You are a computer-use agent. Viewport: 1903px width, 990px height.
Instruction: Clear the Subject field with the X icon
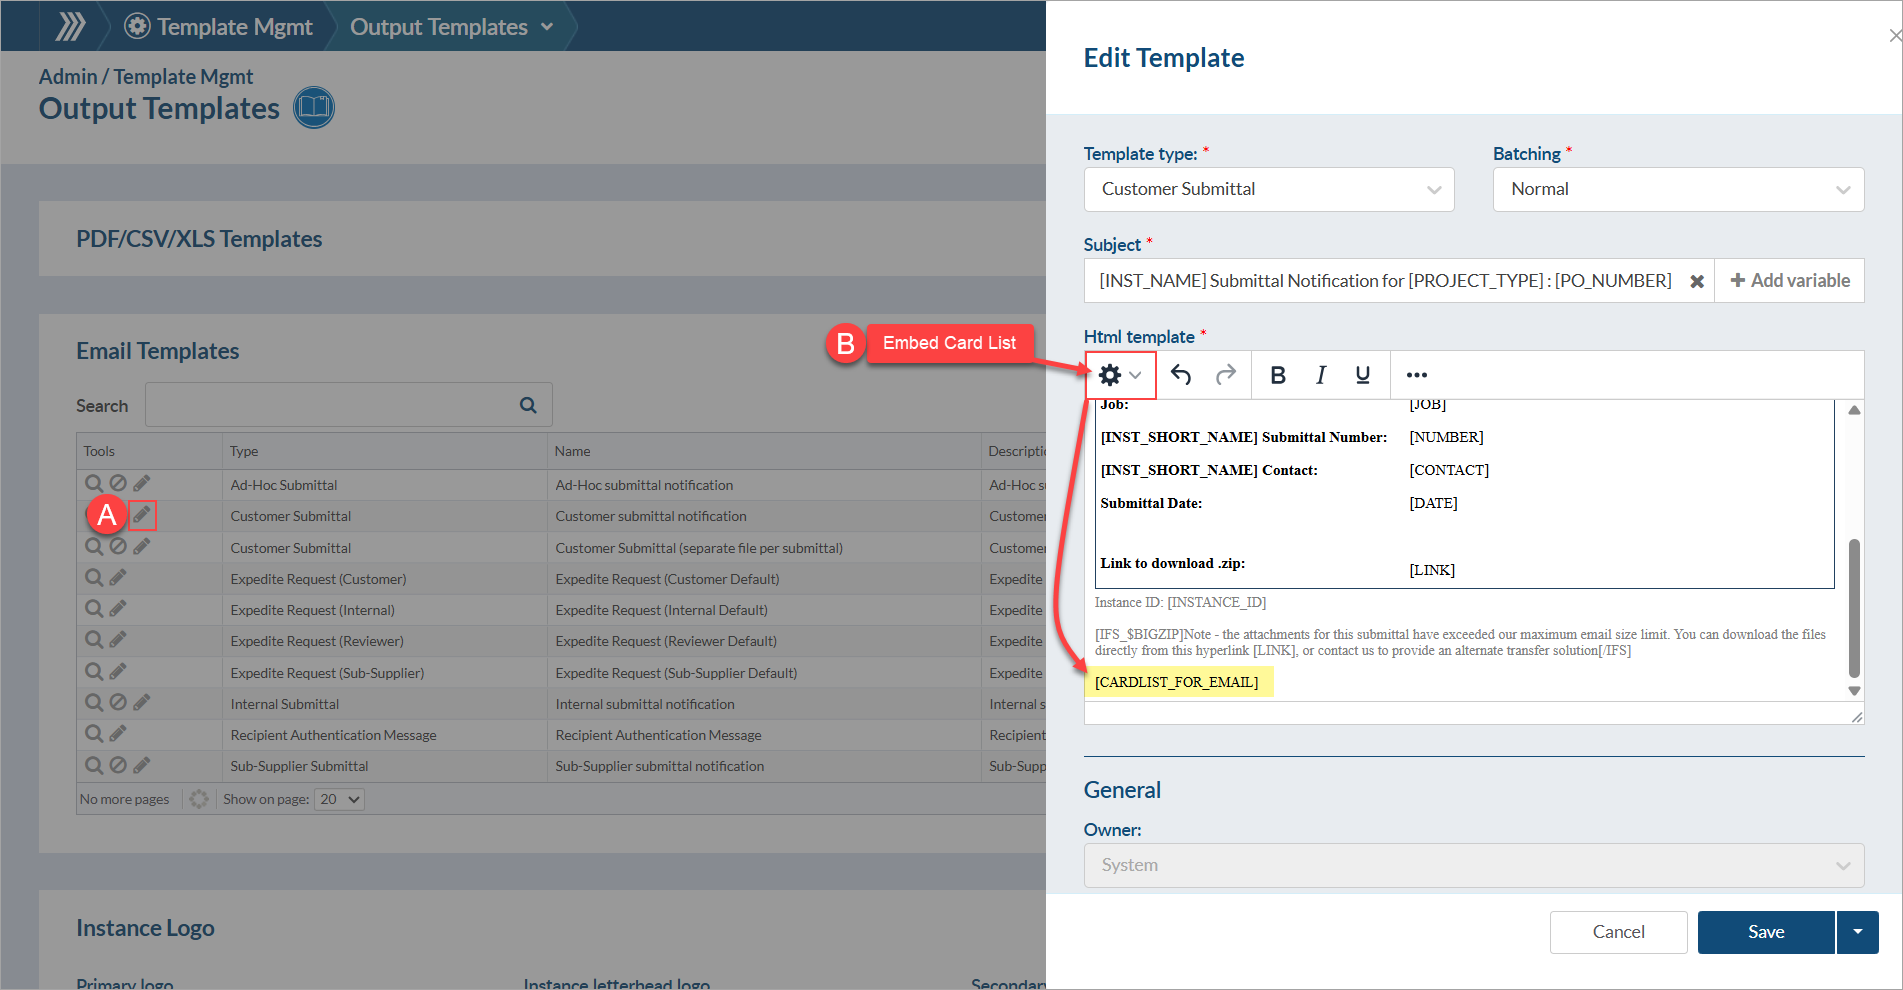click(1697, 281)
